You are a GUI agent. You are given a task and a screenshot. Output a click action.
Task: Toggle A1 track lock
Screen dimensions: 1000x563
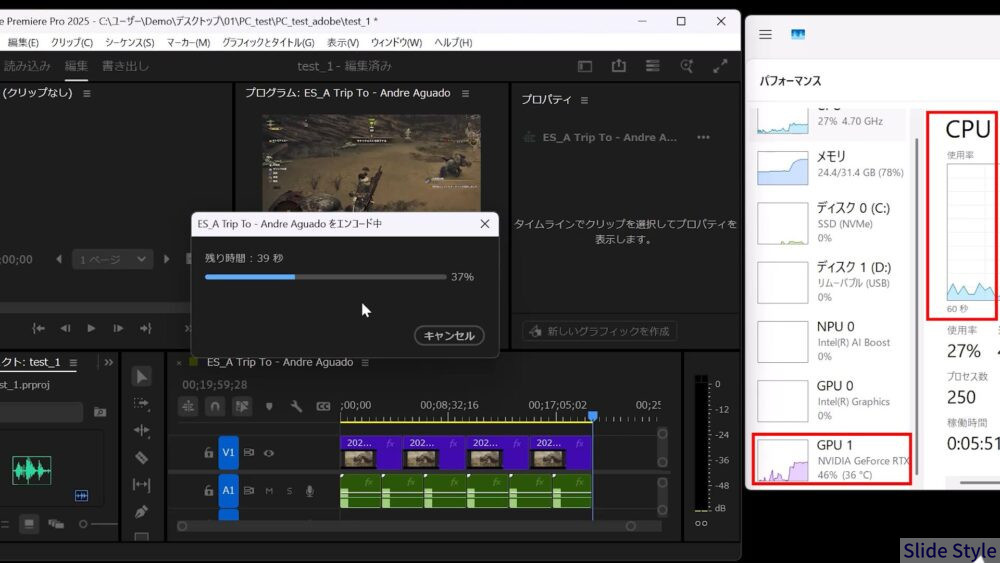(x=208, y=491)
